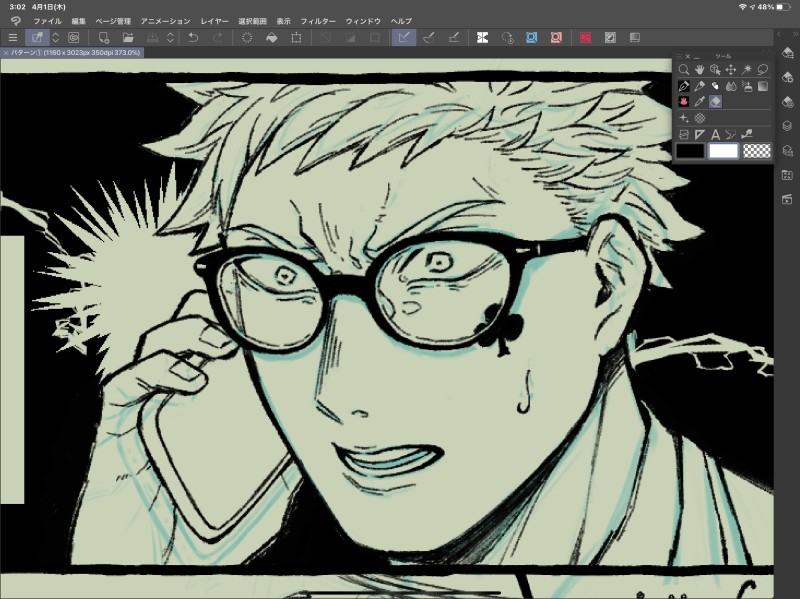Select the Ruler triangle tool

[x=699, y=135]
